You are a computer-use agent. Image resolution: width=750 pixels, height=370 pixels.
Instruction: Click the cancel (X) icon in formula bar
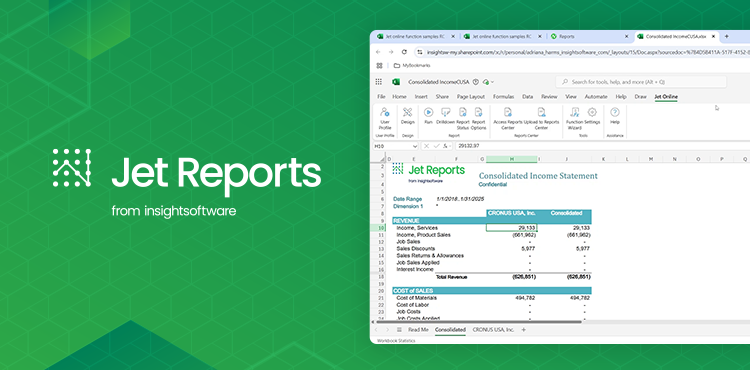click(x=426, y=146)
